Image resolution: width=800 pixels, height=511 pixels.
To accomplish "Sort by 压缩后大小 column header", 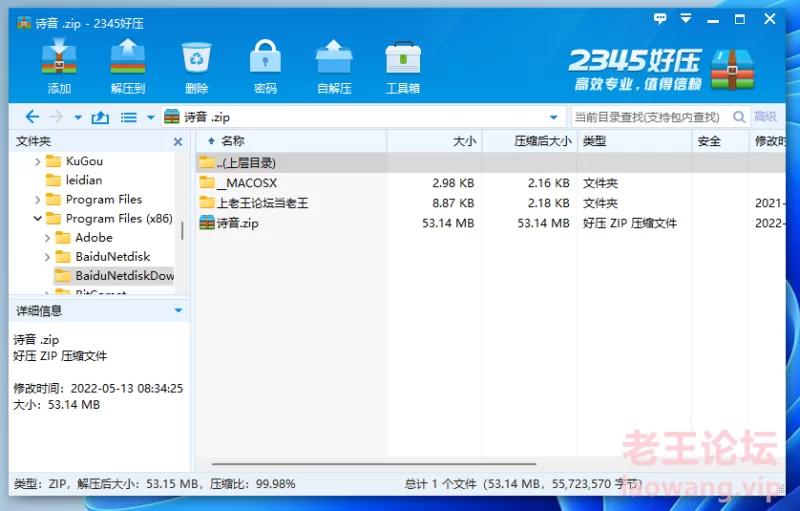I will tap(530, 141).
